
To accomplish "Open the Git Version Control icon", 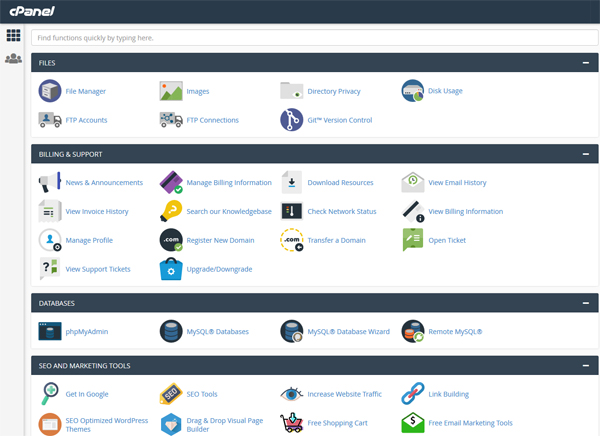I will pyautogui.click(x=292, y=120).
